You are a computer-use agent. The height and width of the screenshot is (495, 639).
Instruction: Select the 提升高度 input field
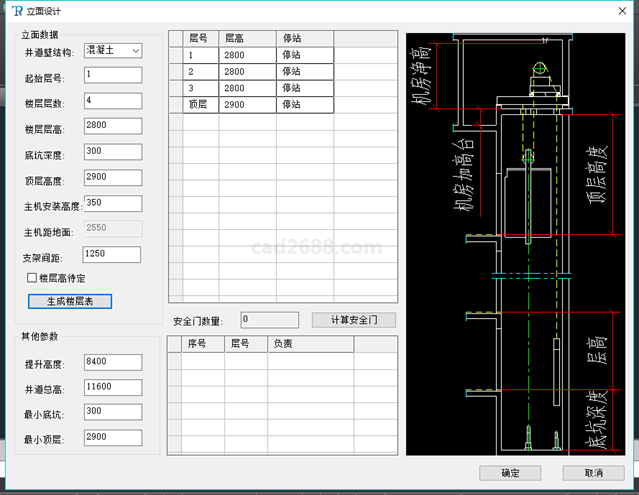coord(113,361)
